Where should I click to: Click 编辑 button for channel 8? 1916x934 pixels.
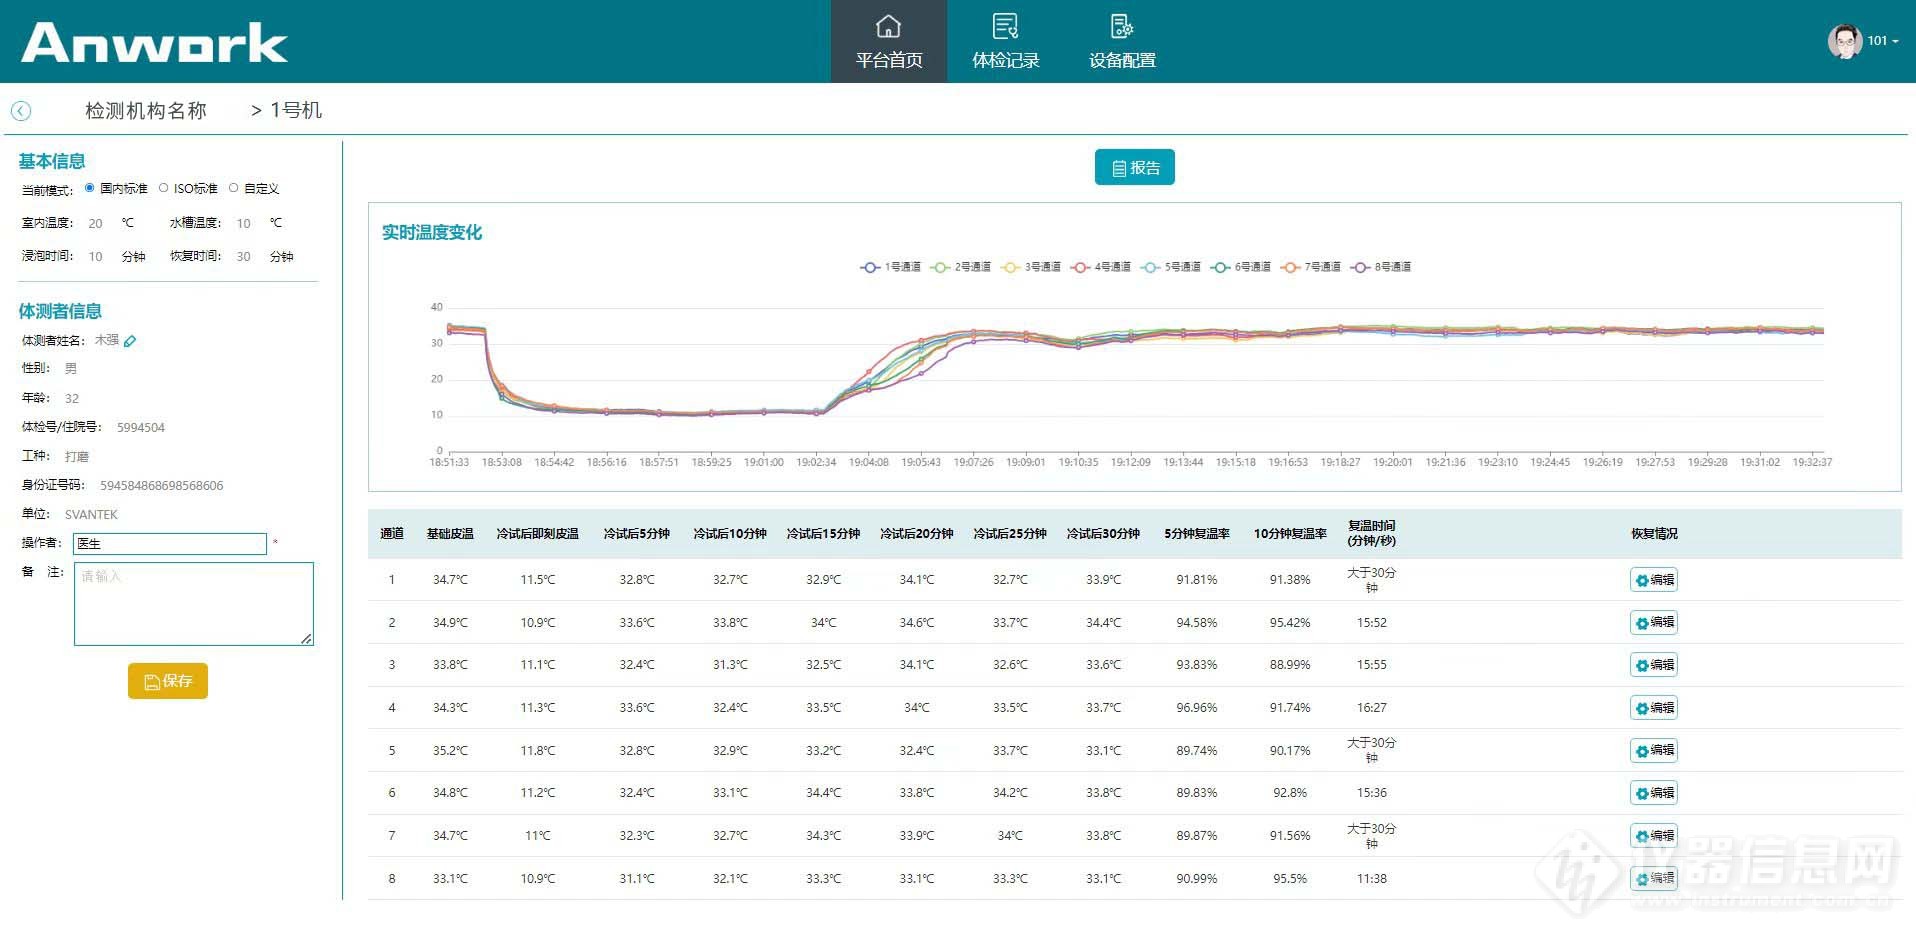[1654, 878]
